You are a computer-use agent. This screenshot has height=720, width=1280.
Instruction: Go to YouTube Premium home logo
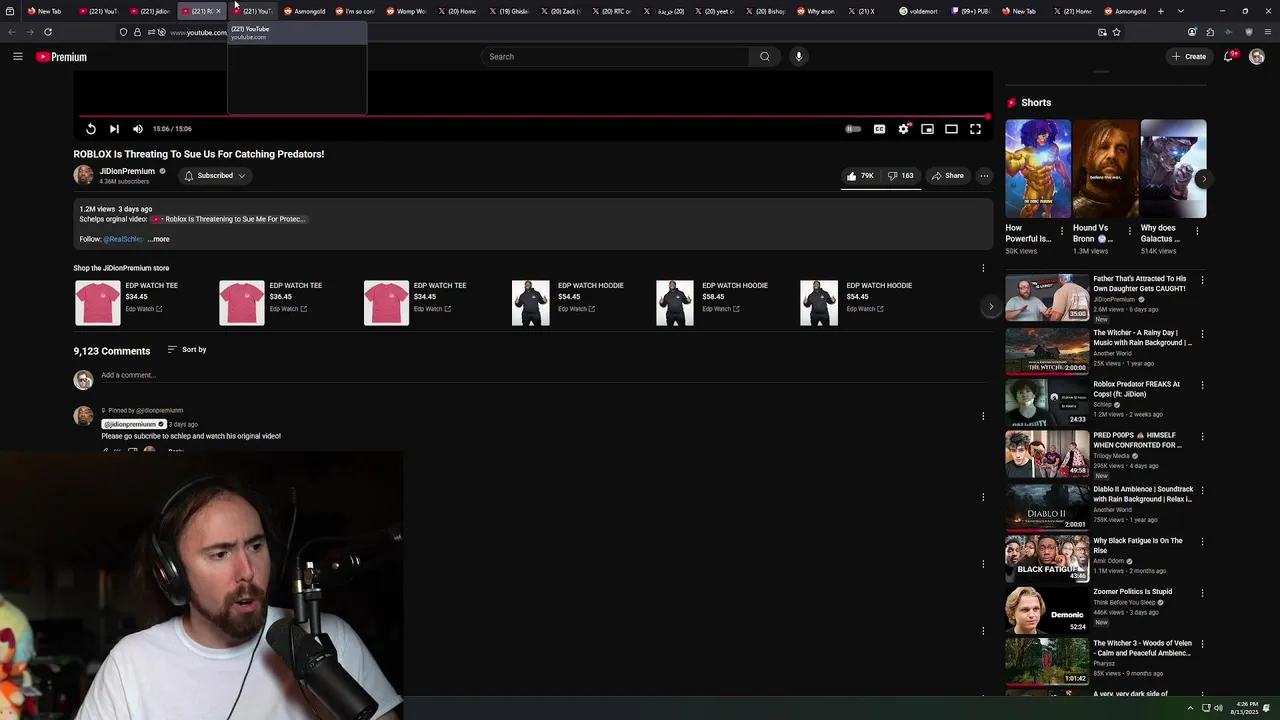(x=62, y=57)
